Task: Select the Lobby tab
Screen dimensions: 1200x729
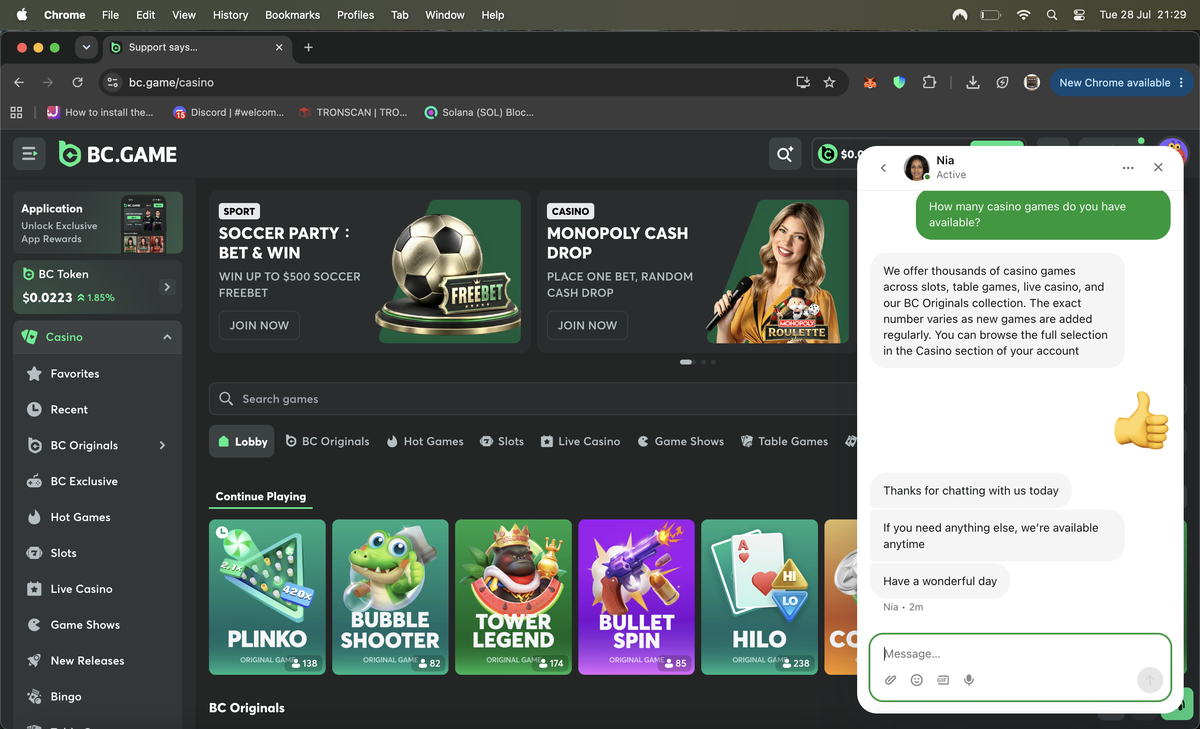Action: click(x=241, y=441)
